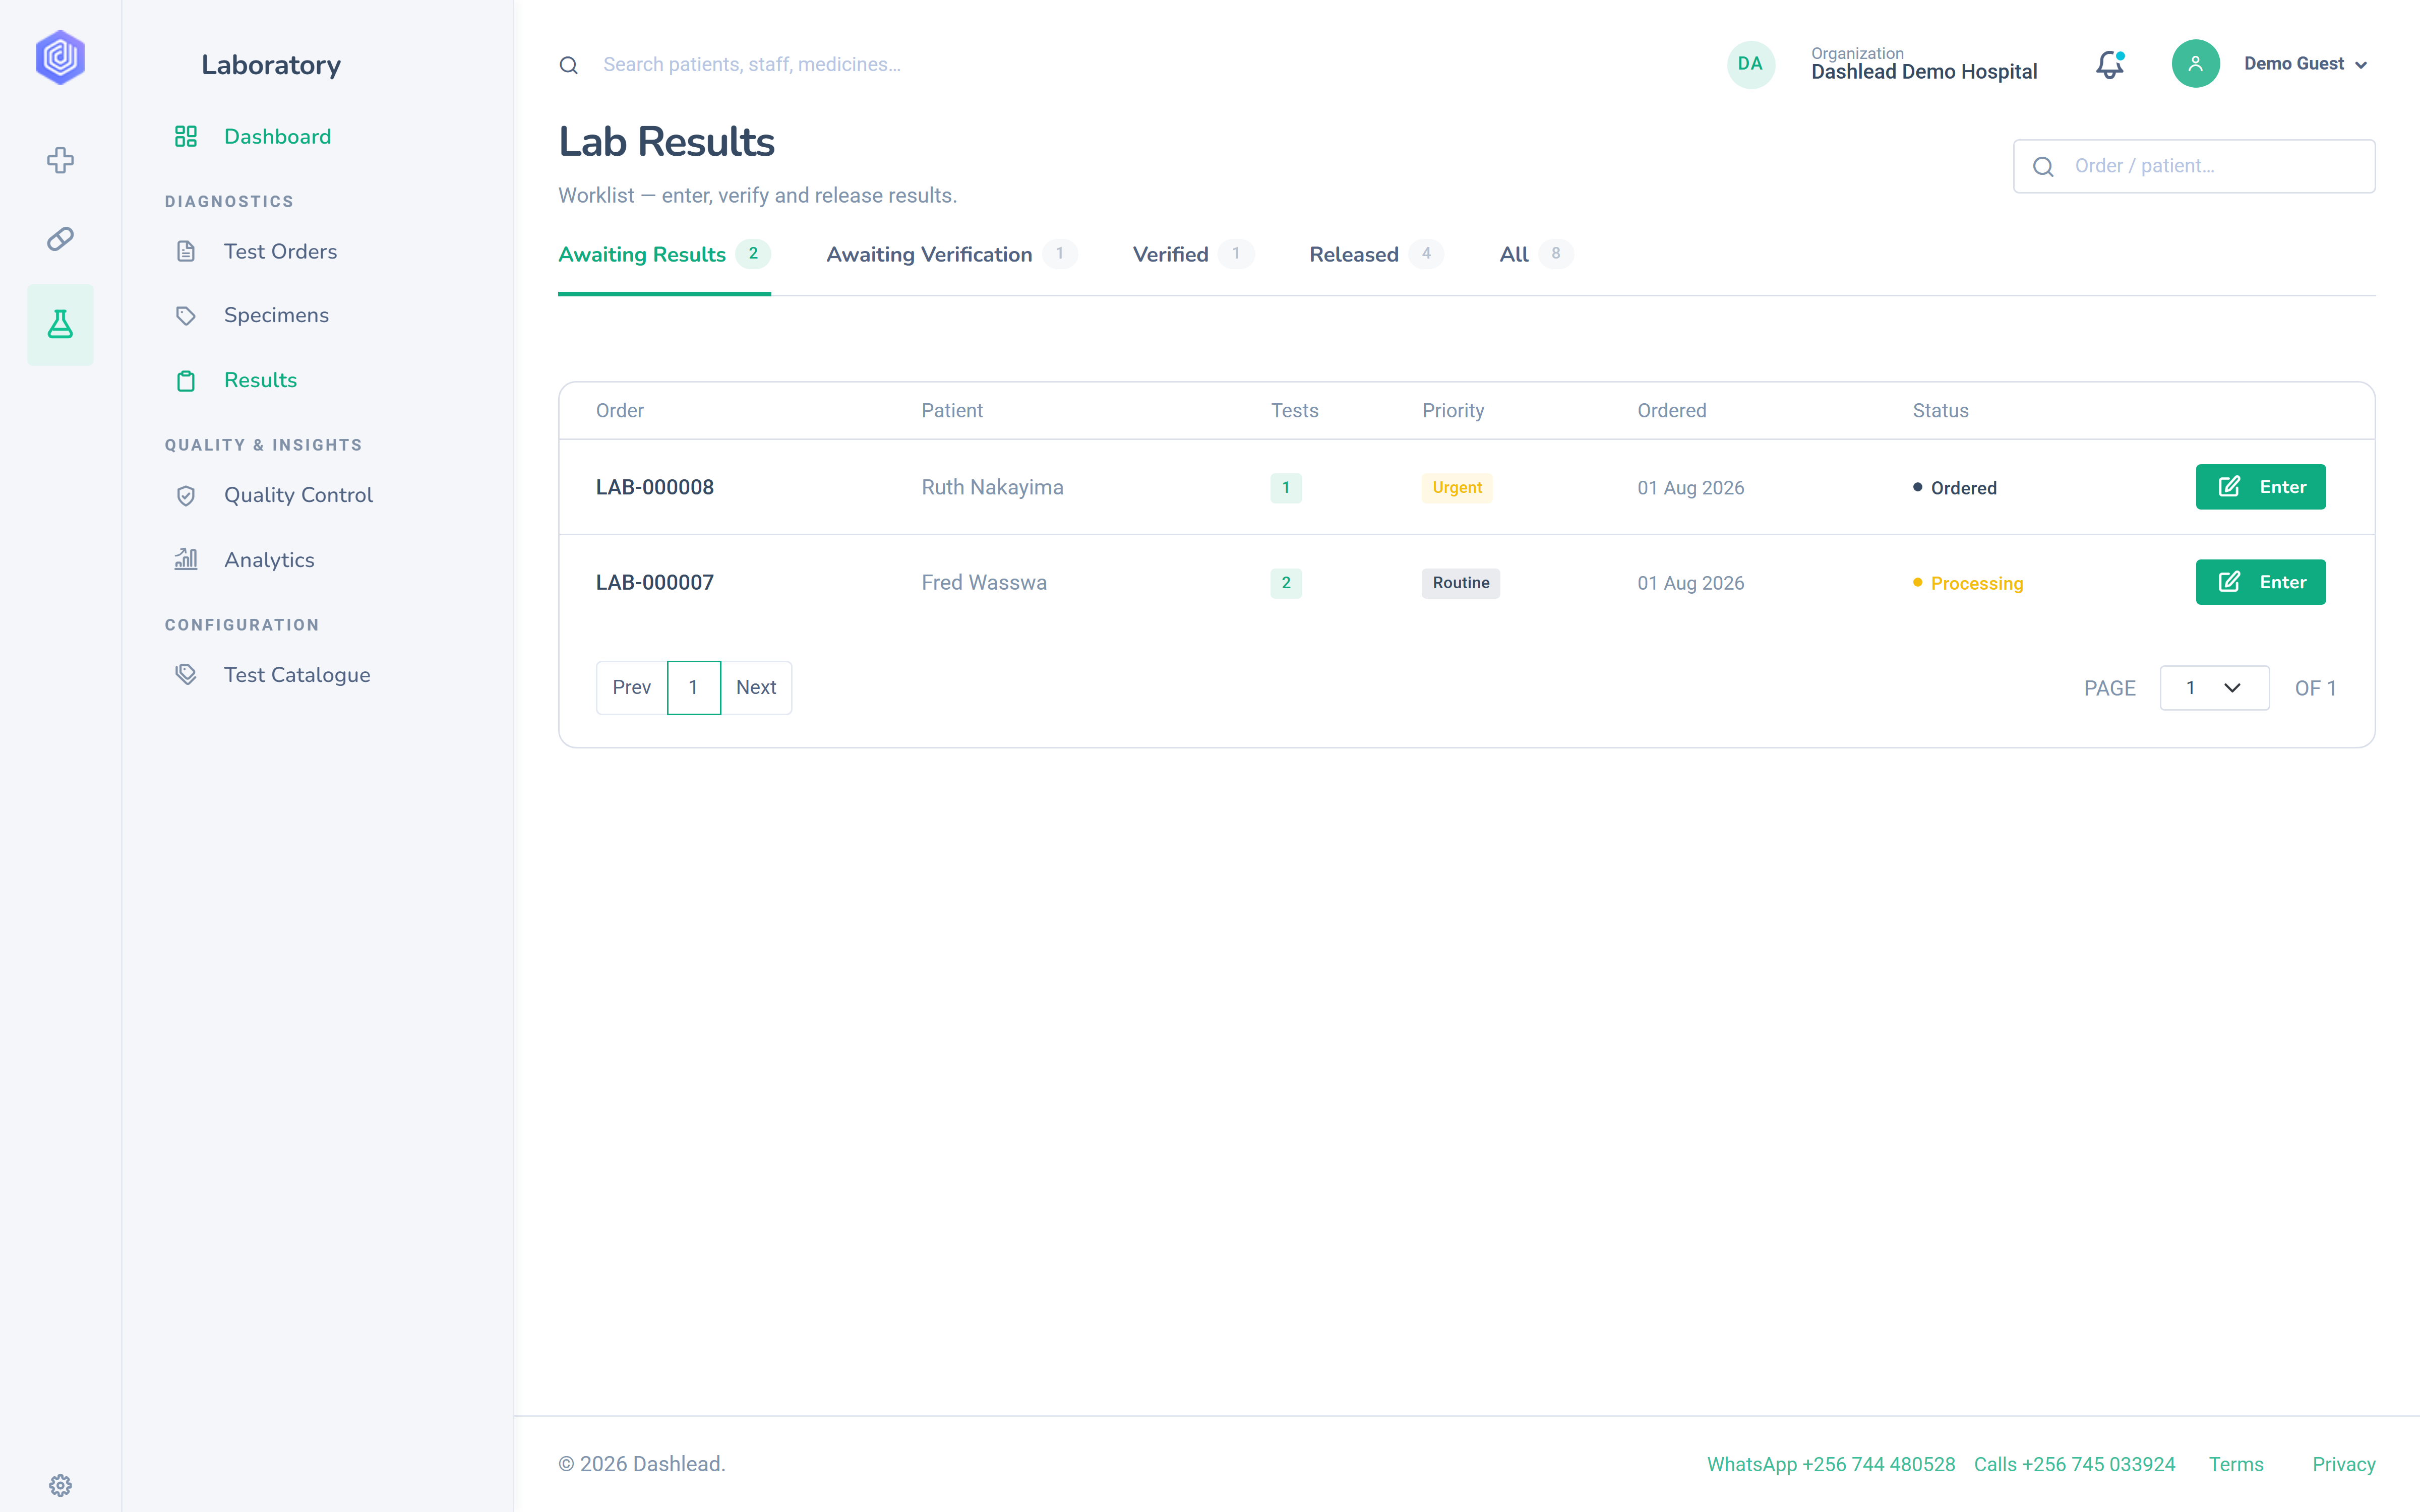Open the Terms link
2420x1512 pixels.
click(2236, 1464)
